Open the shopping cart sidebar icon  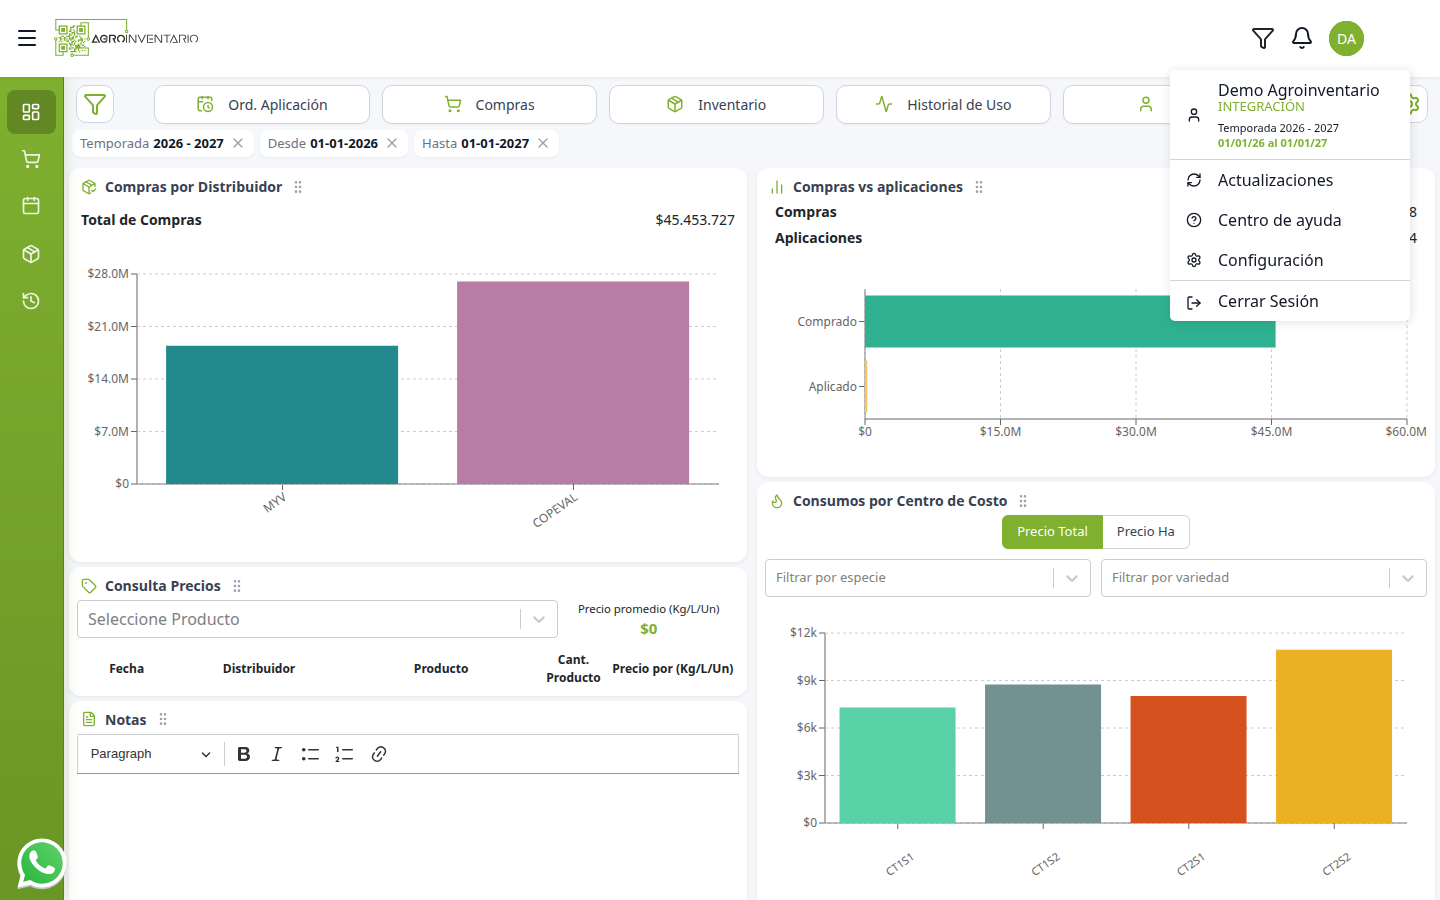[x=31, y=159]
